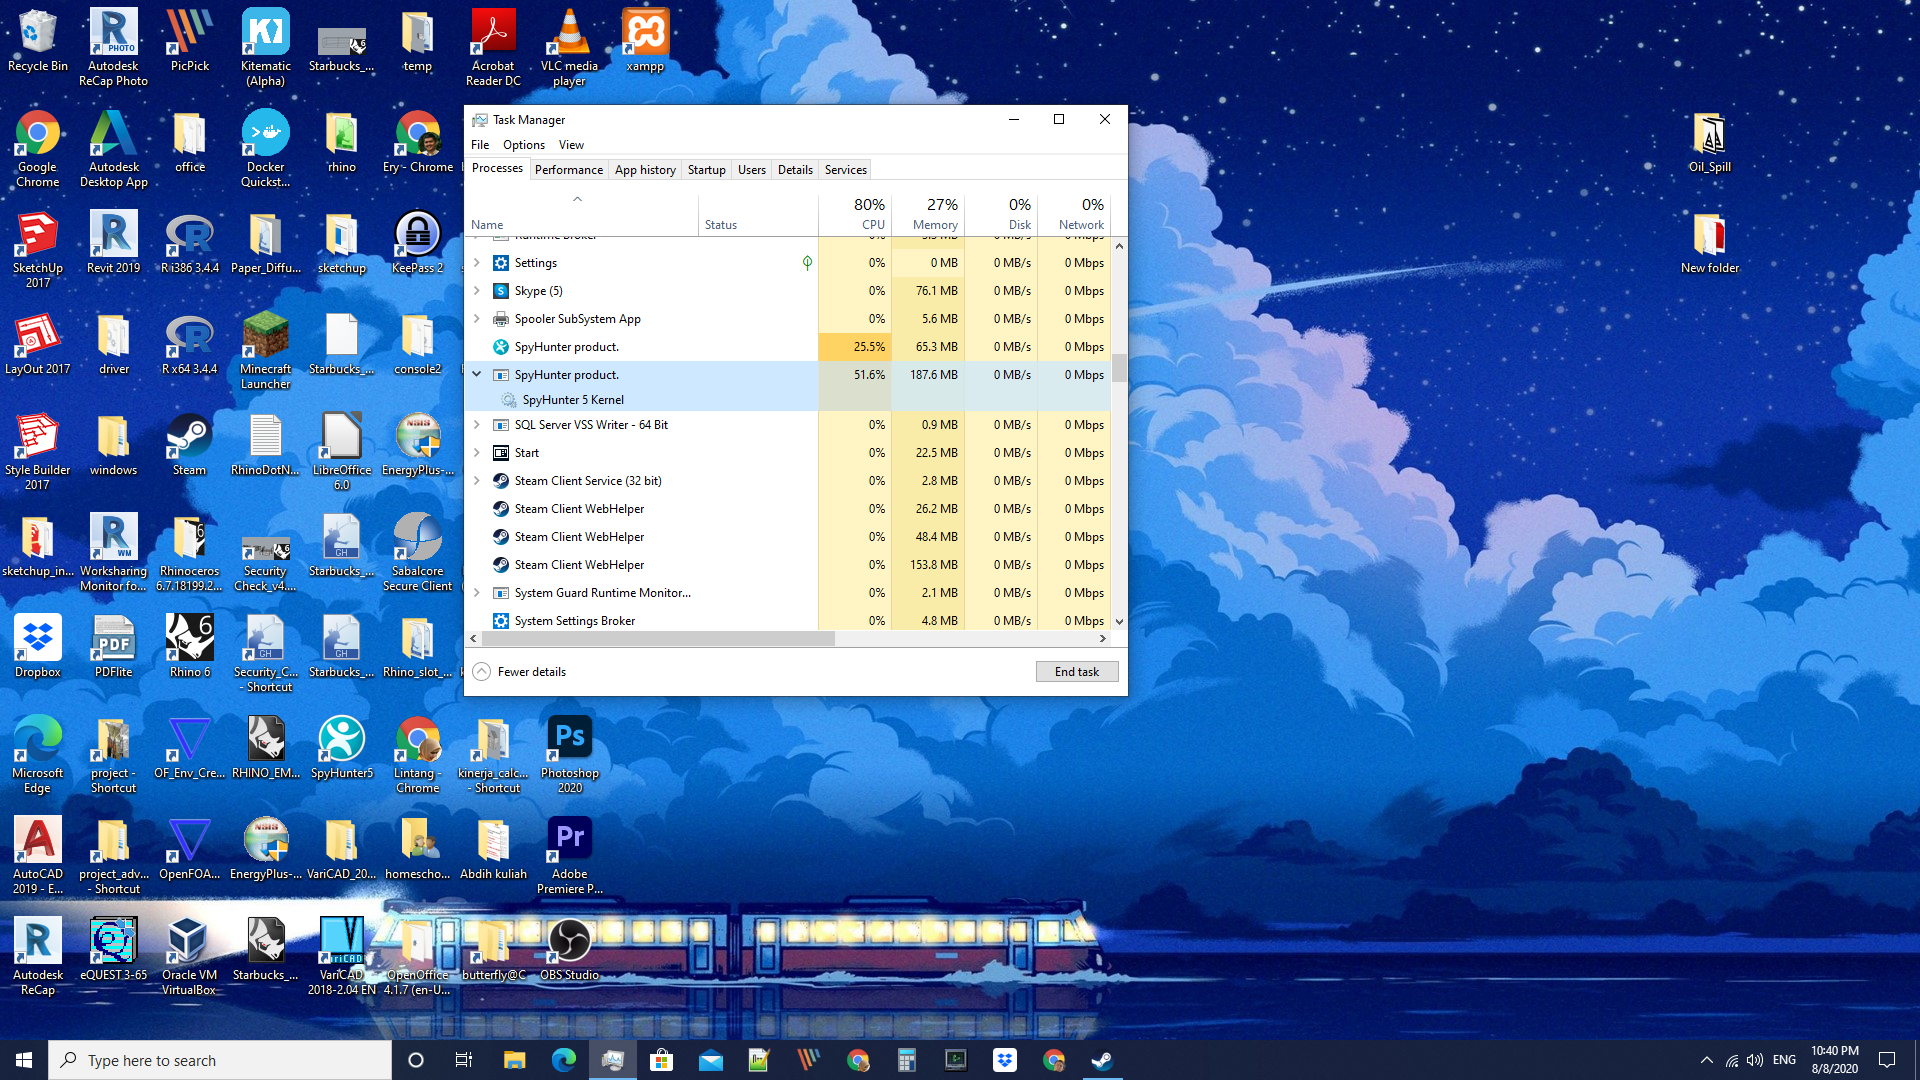Open the Windows Start button

click(x=24, y=1060)
